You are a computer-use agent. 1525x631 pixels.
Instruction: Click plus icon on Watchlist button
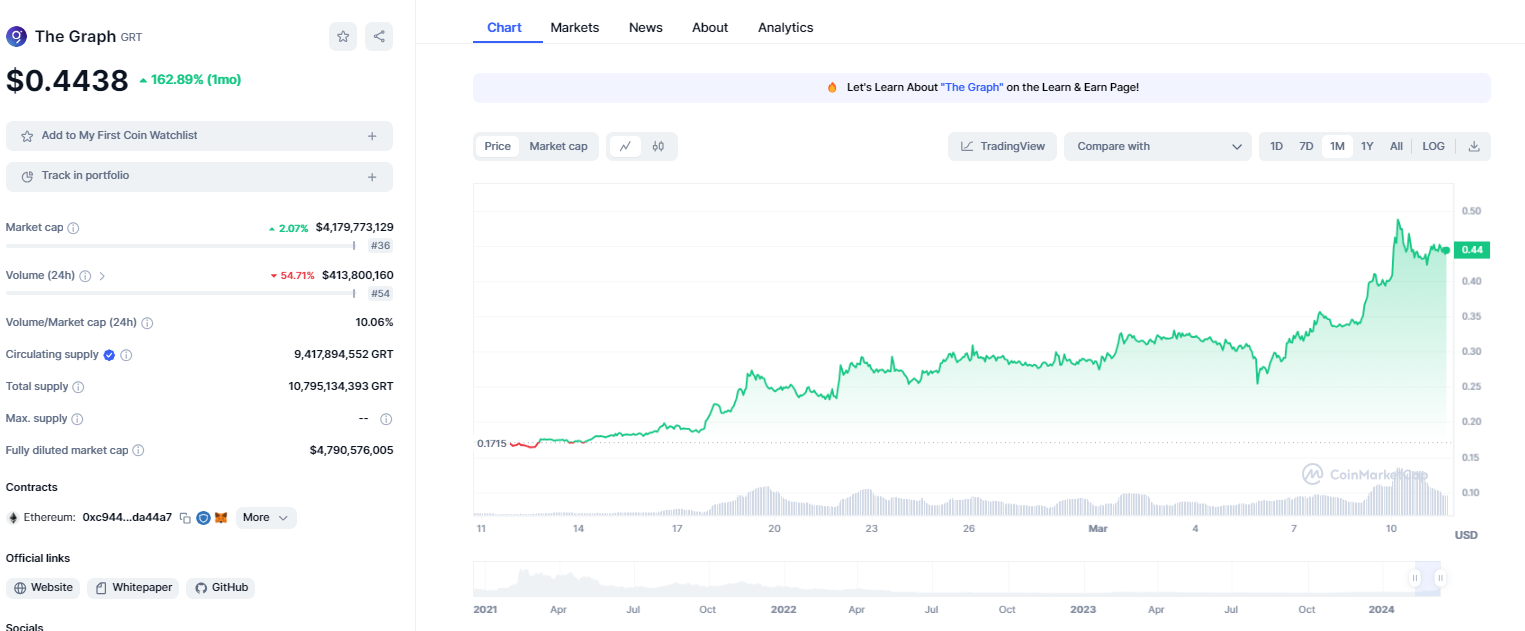point(372,136)
